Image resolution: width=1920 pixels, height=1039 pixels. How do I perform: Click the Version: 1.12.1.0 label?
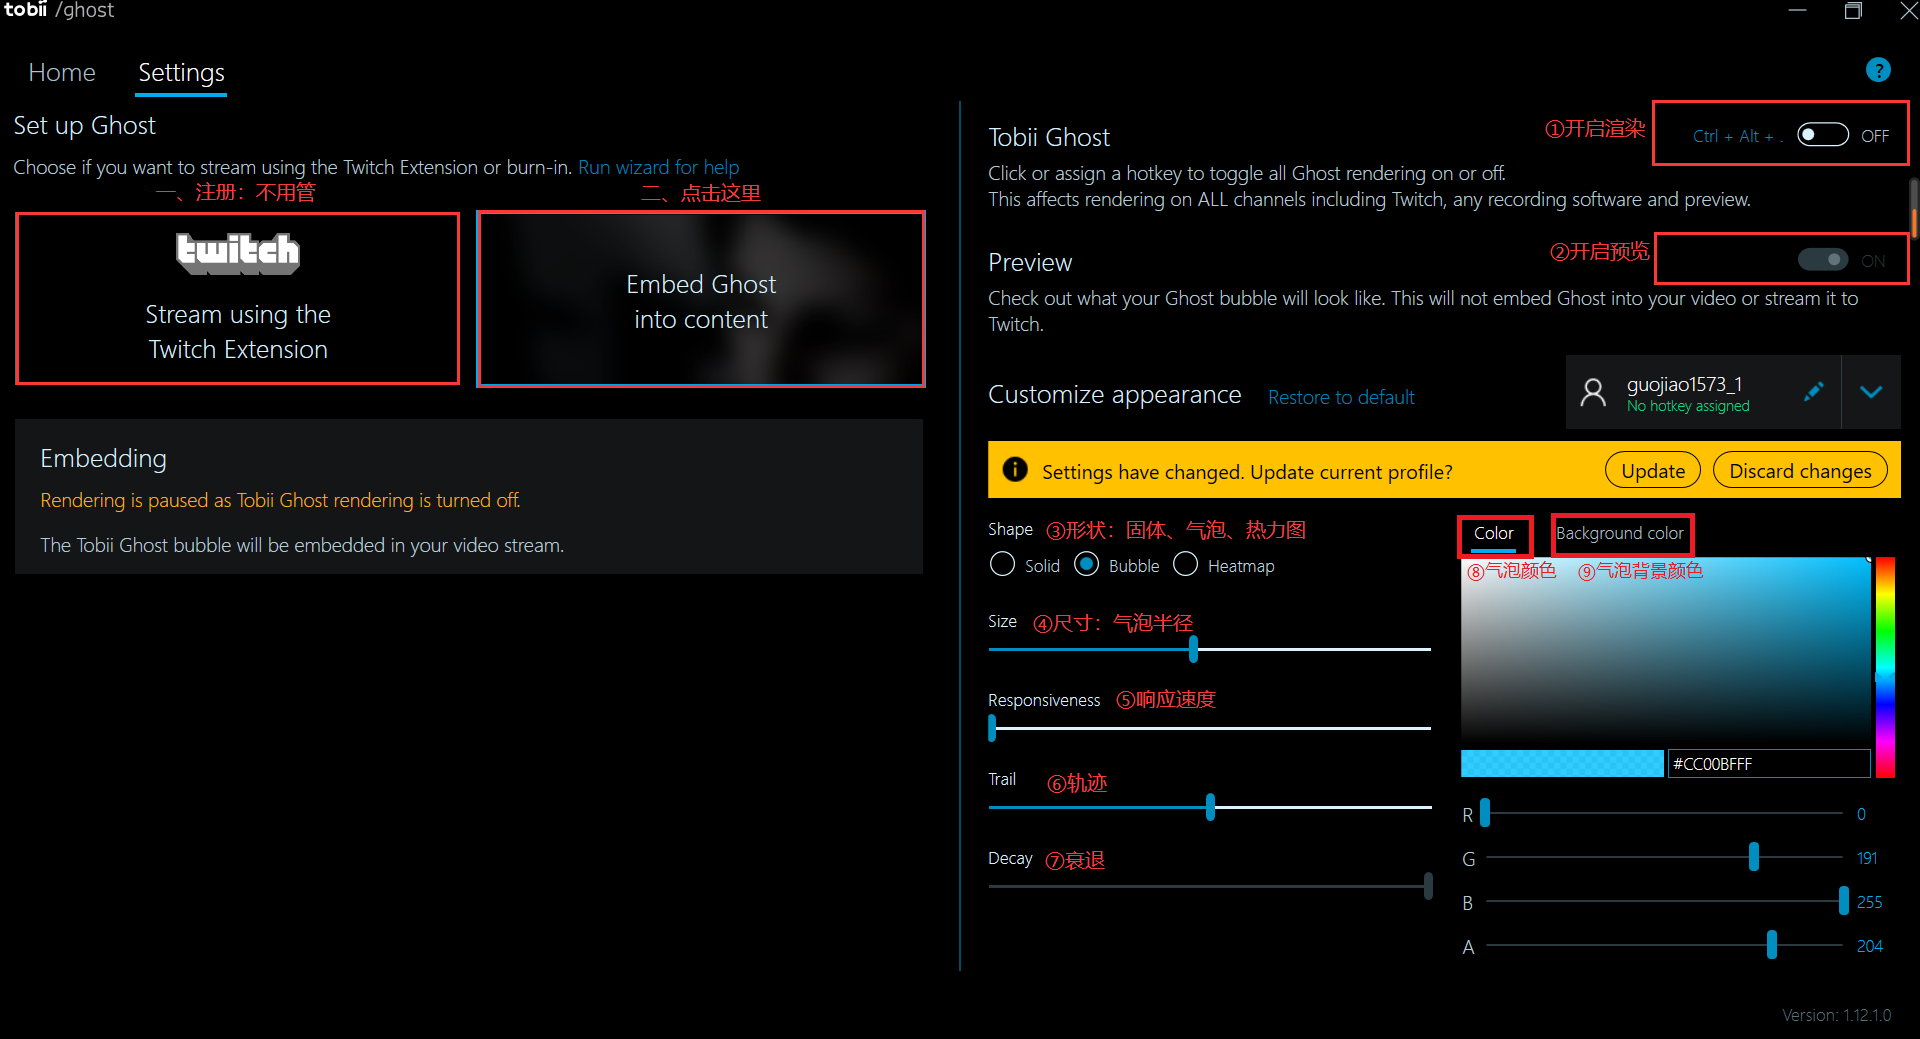click(1836, 1015)
